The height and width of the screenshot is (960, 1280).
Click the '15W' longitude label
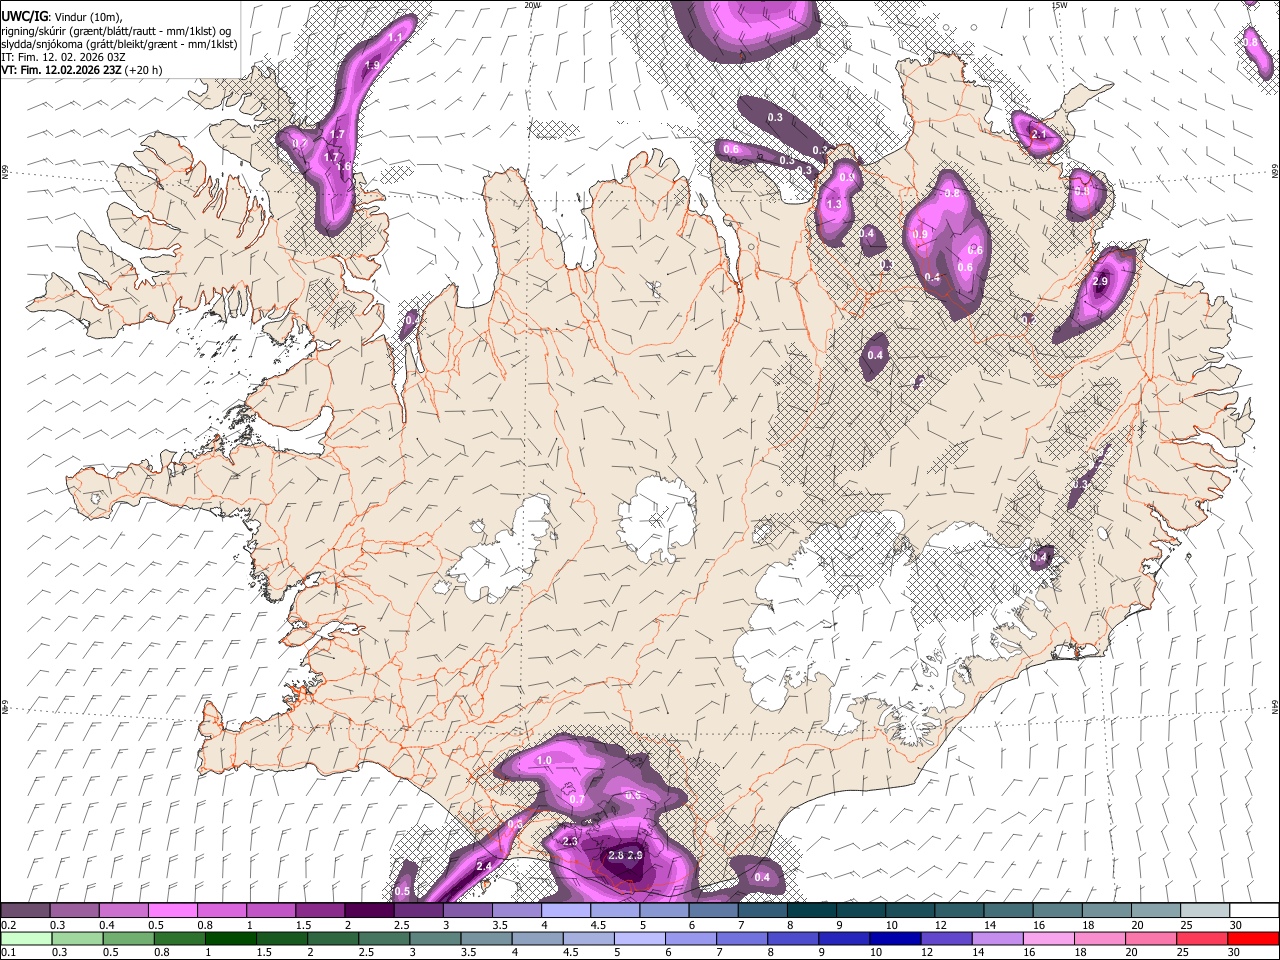click(x=1059, y=5)
